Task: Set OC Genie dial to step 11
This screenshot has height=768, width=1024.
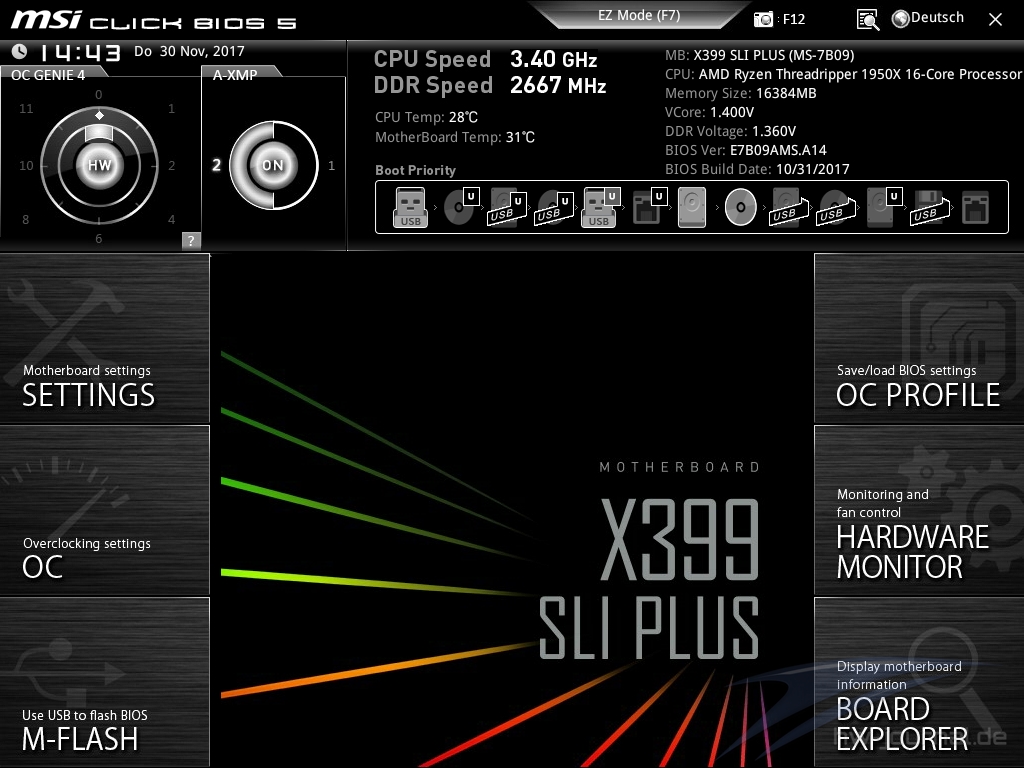Action: coord(26,108)
